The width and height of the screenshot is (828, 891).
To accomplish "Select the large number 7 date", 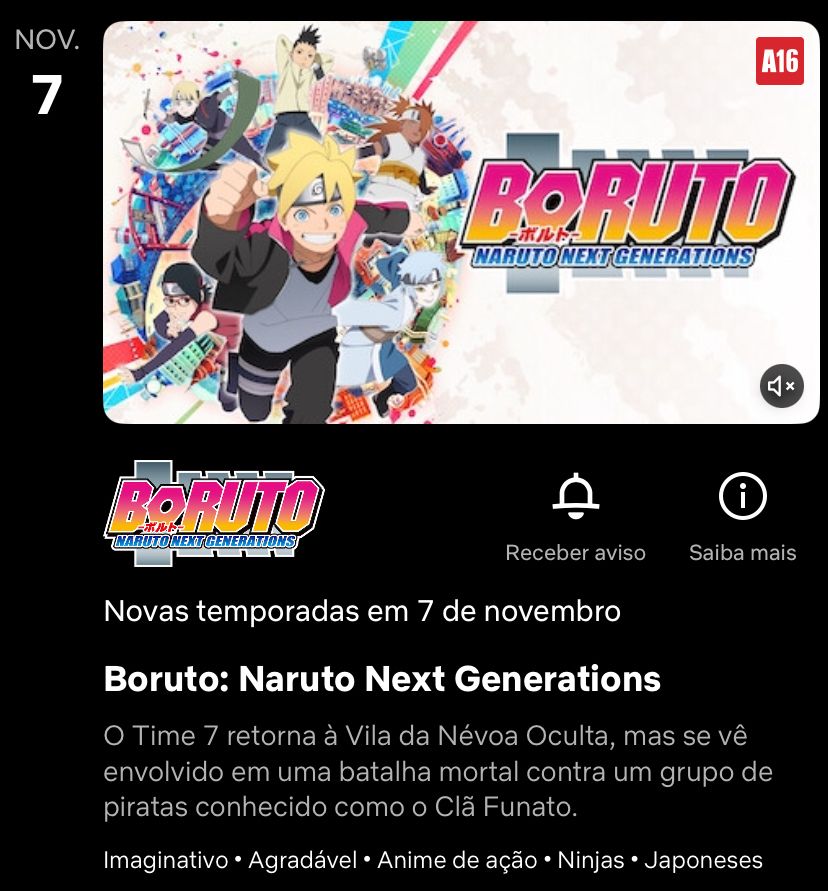I will (x=47, y=95).
